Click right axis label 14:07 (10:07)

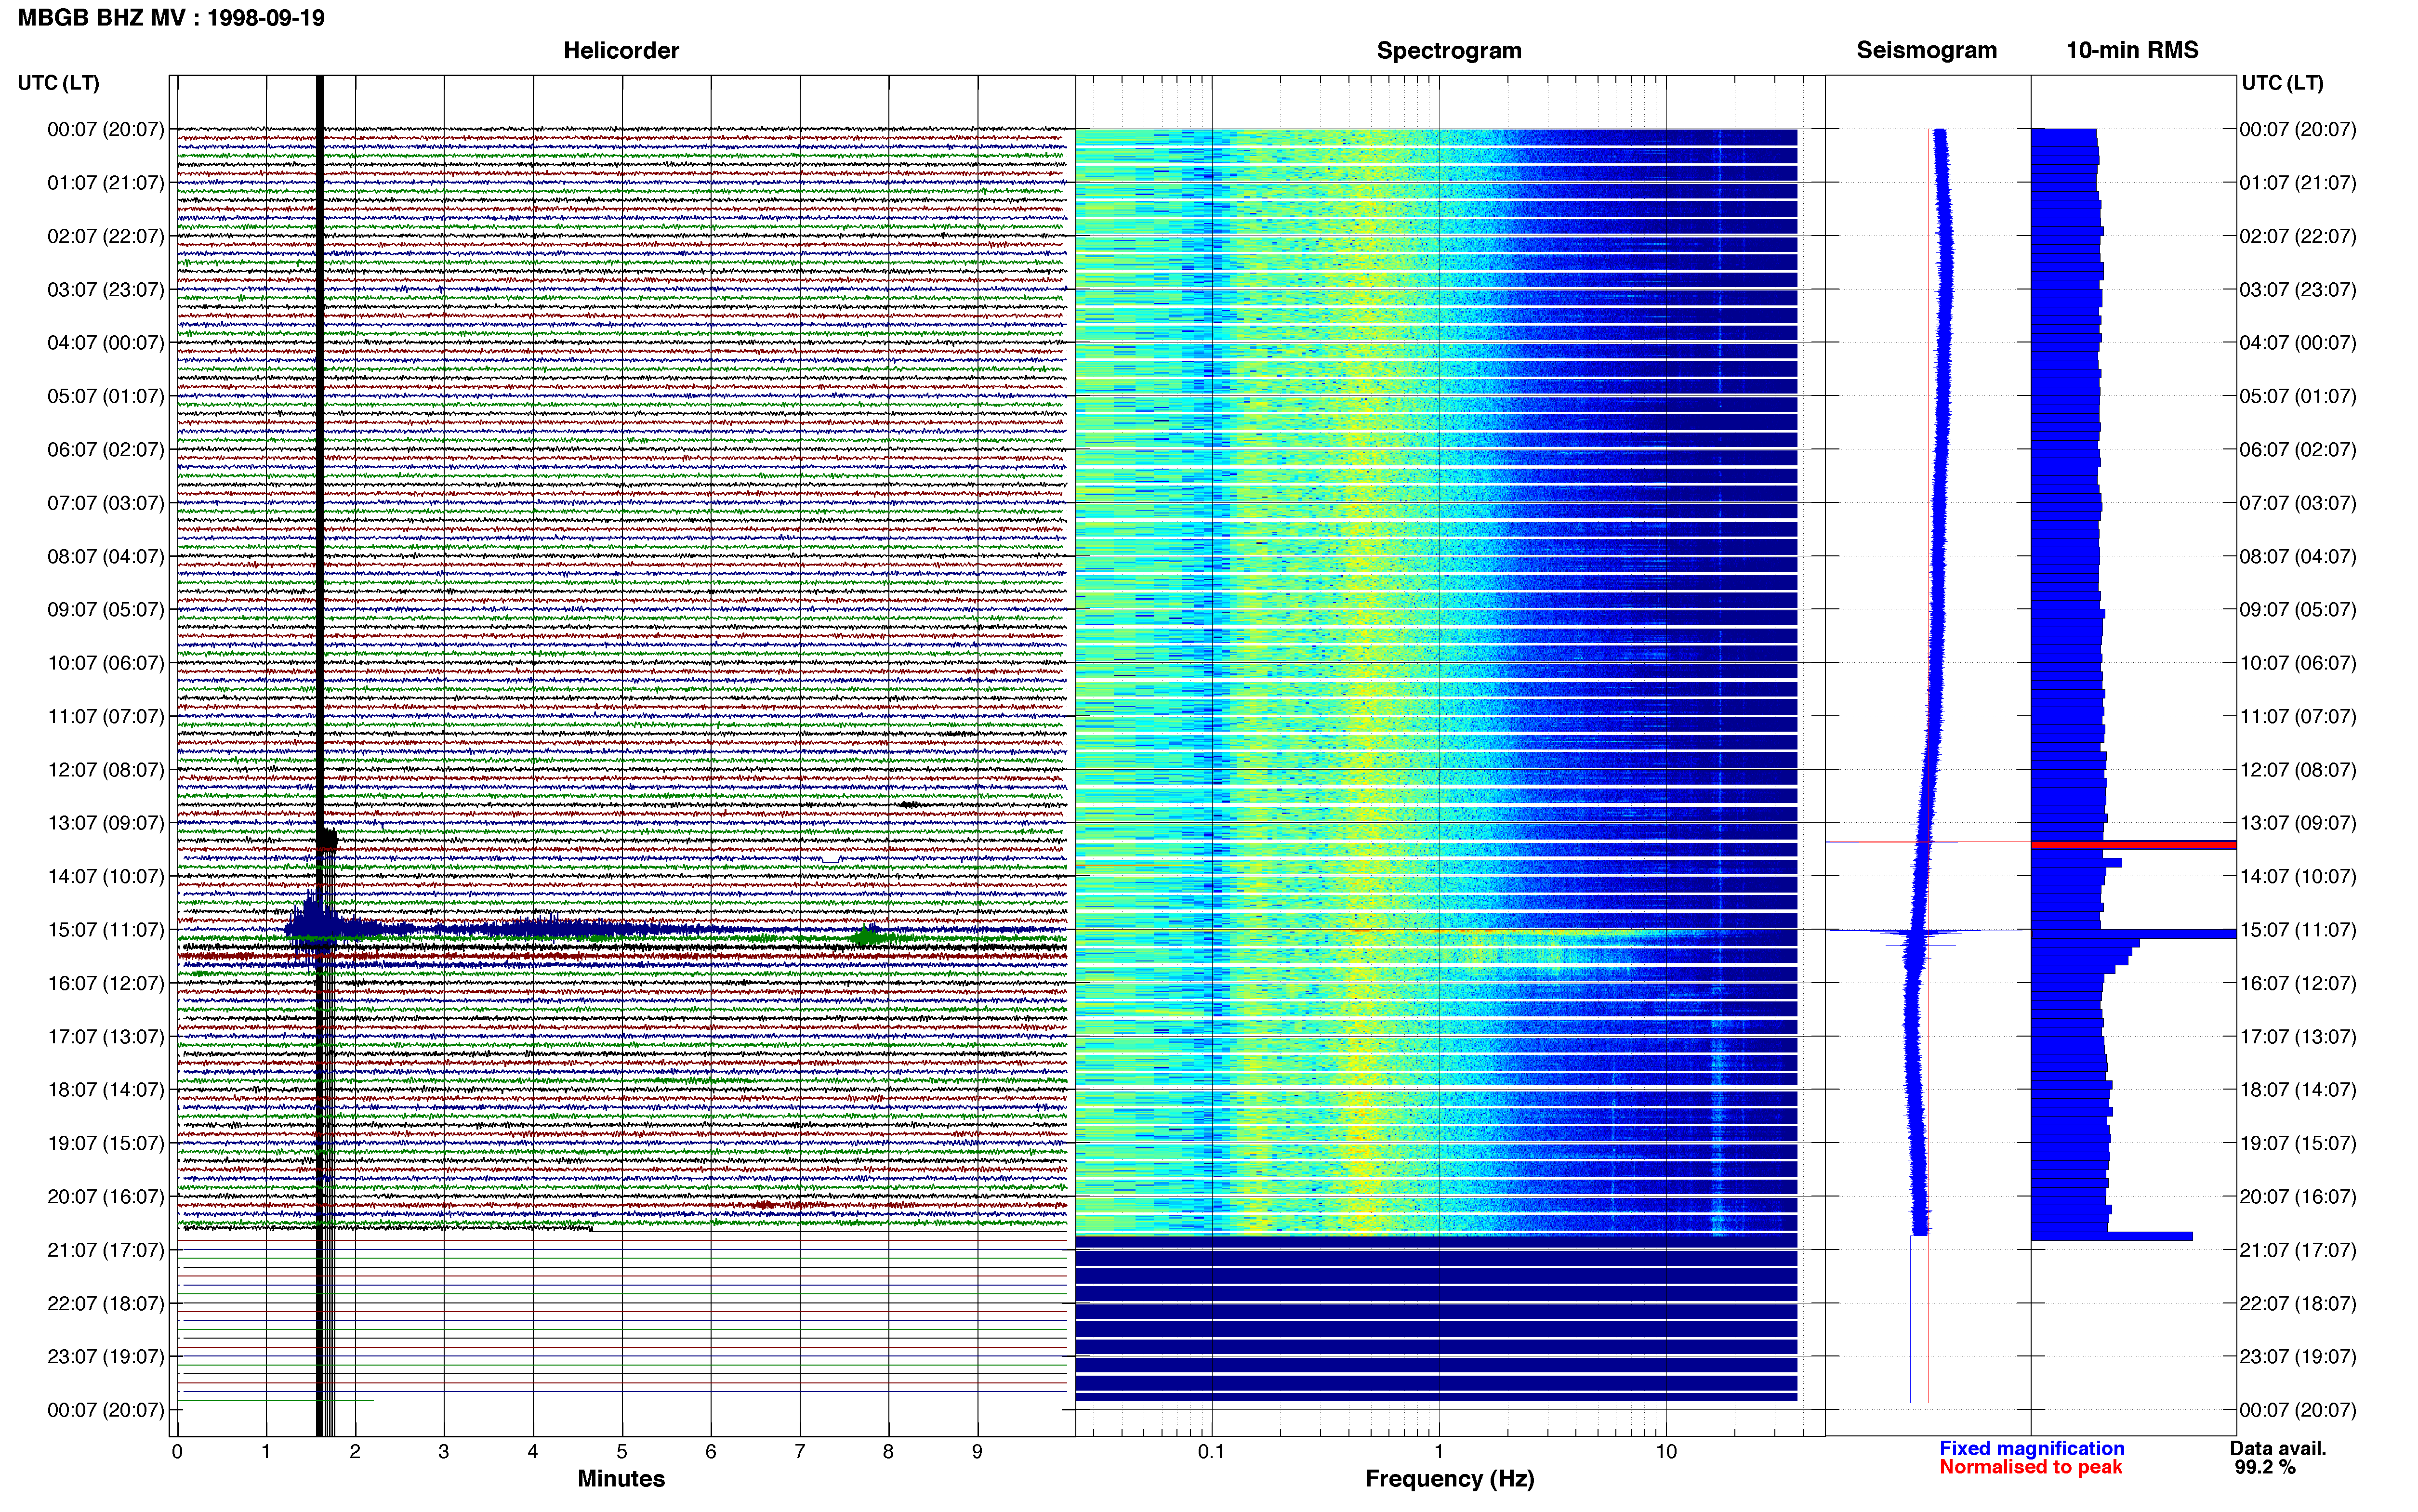click(x=2298, y=877)
